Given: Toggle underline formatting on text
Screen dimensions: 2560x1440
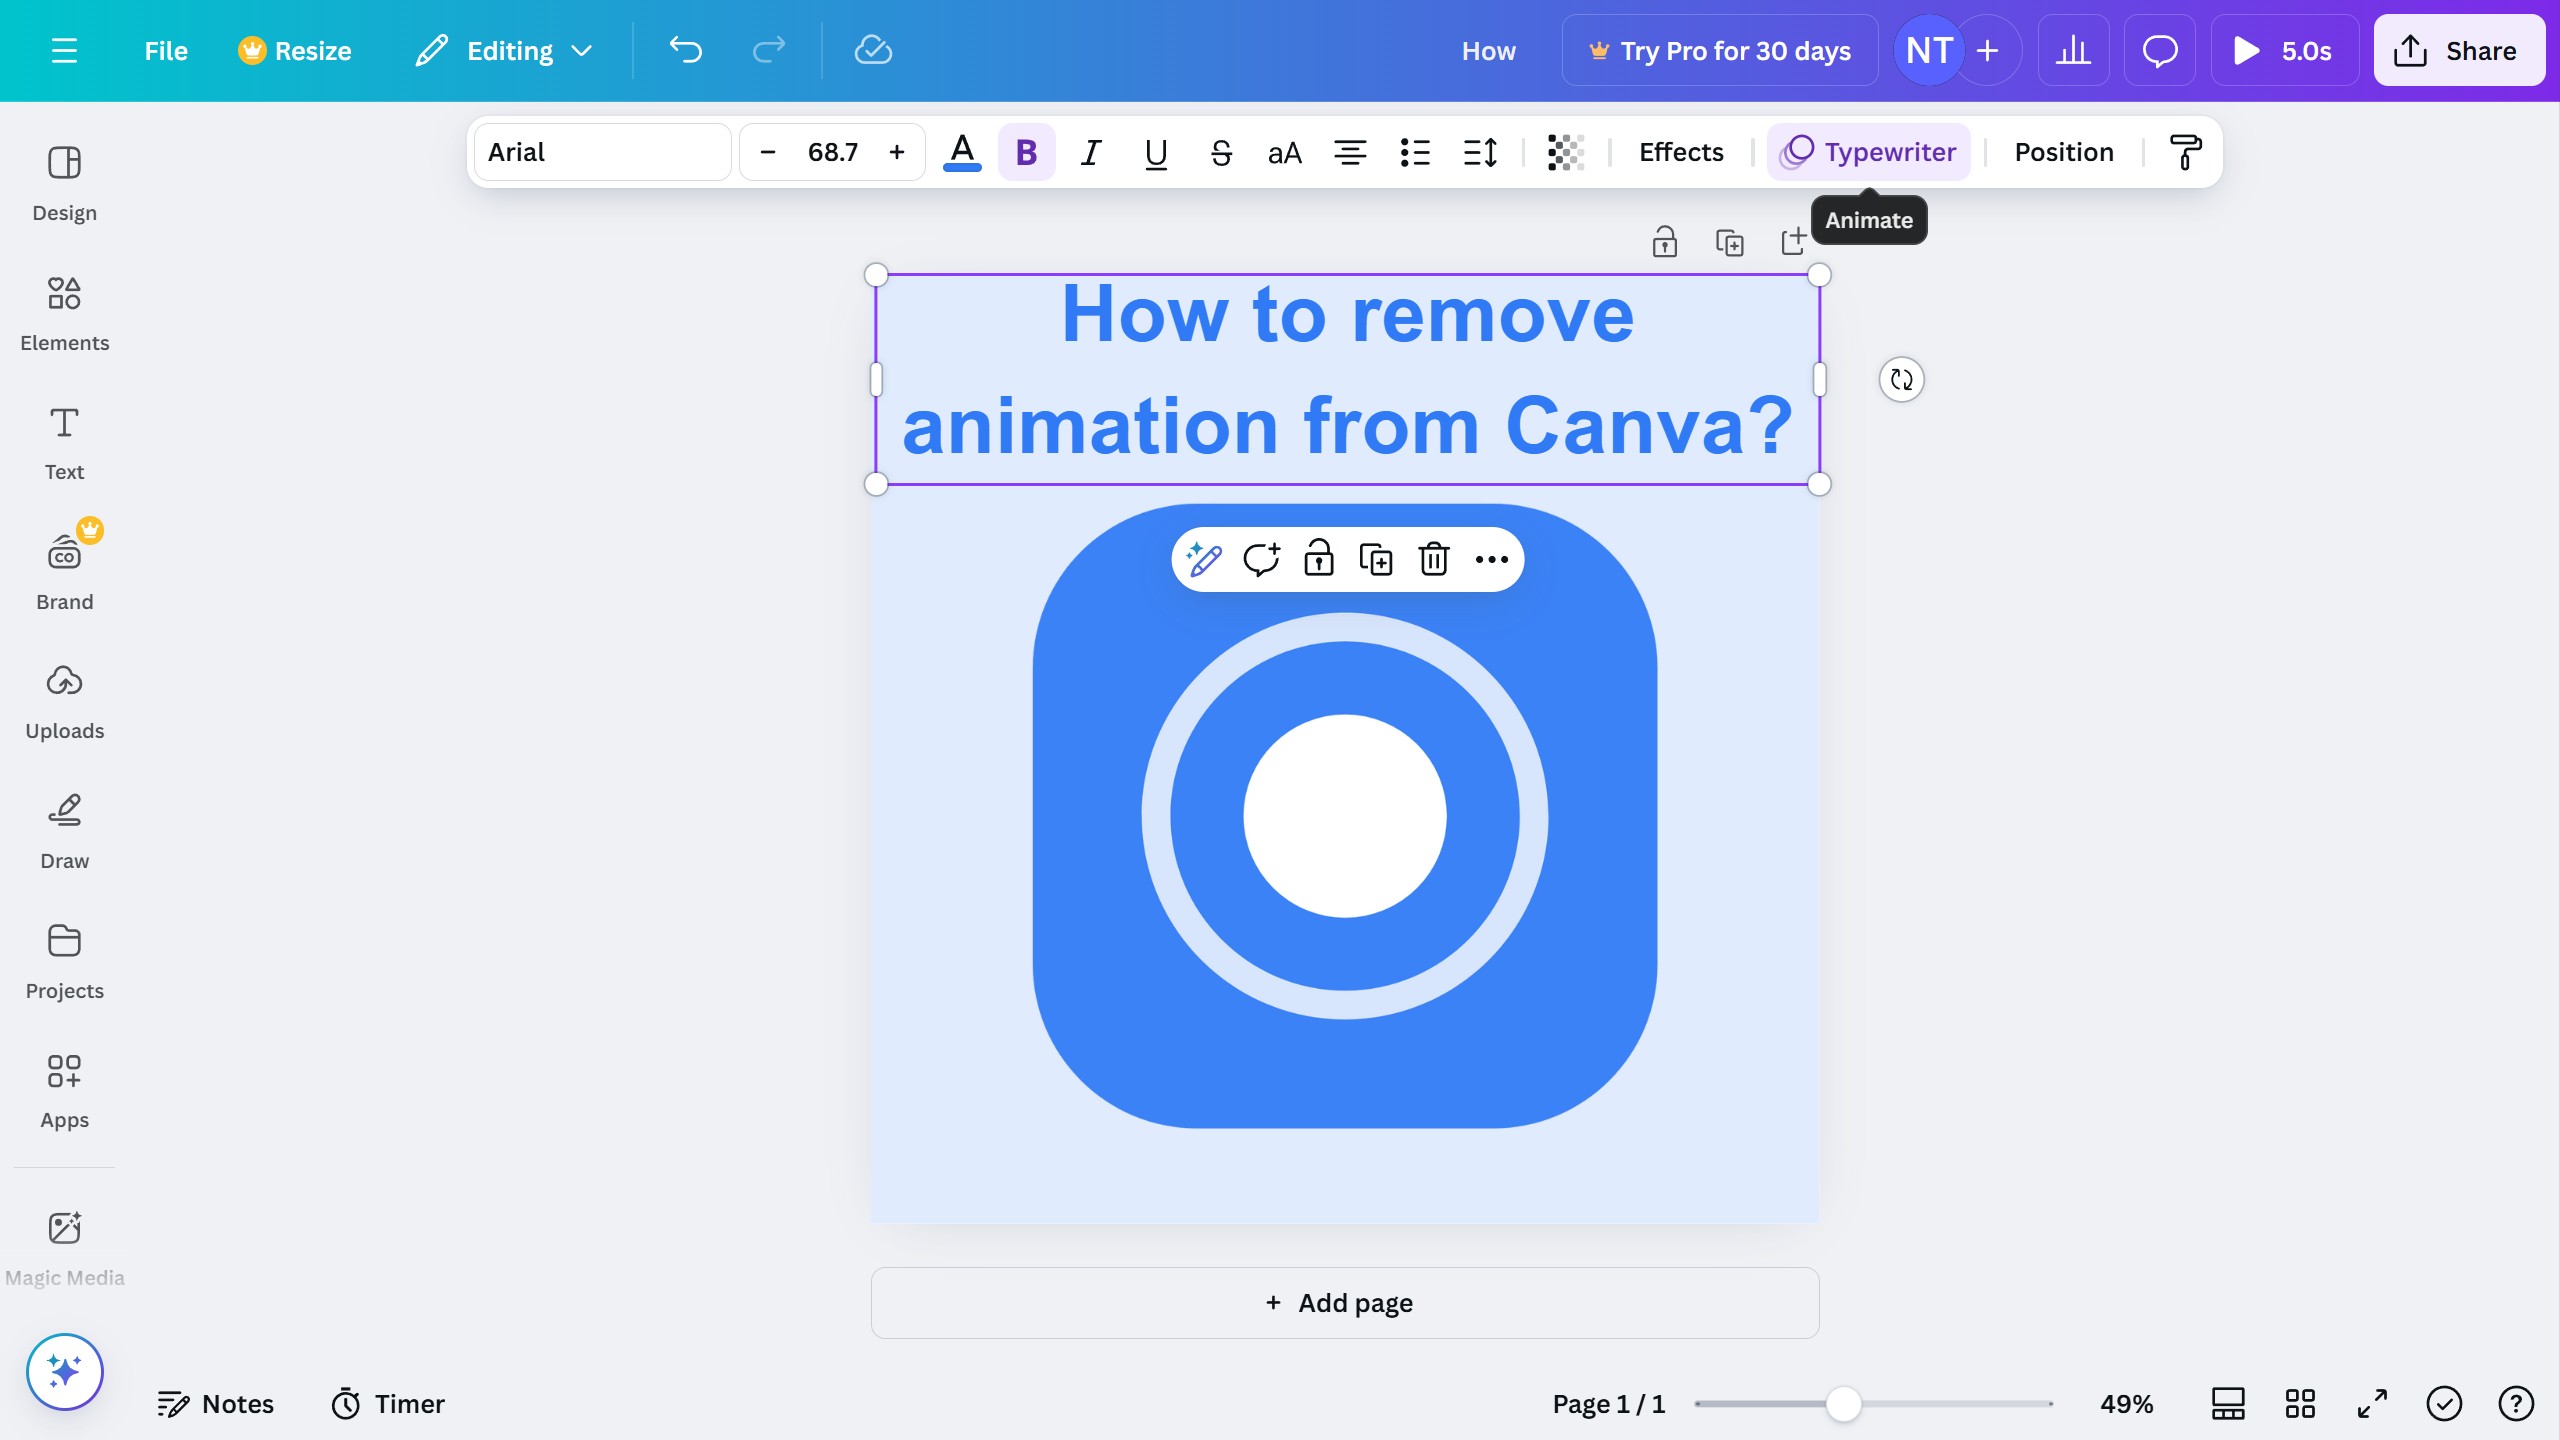Looking at the screenshot, I should [x=1156, y=152].
